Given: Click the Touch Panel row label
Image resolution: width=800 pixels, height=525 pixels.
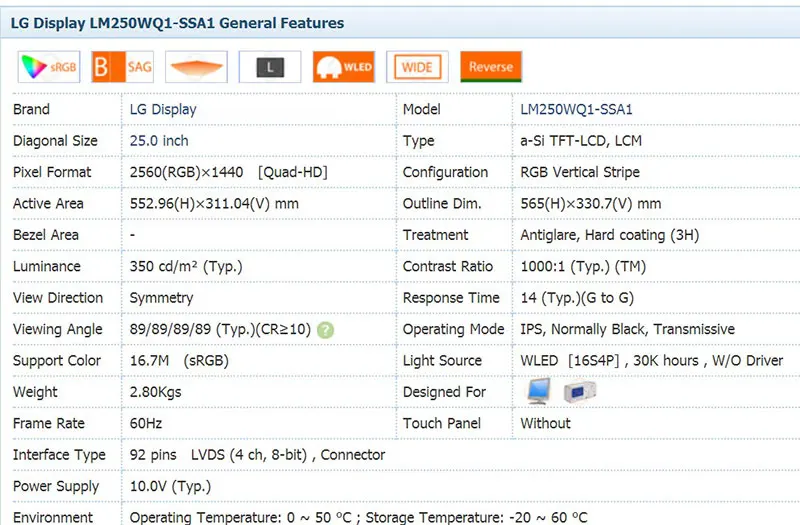Looking at the screenshot, I should point(442,423).
